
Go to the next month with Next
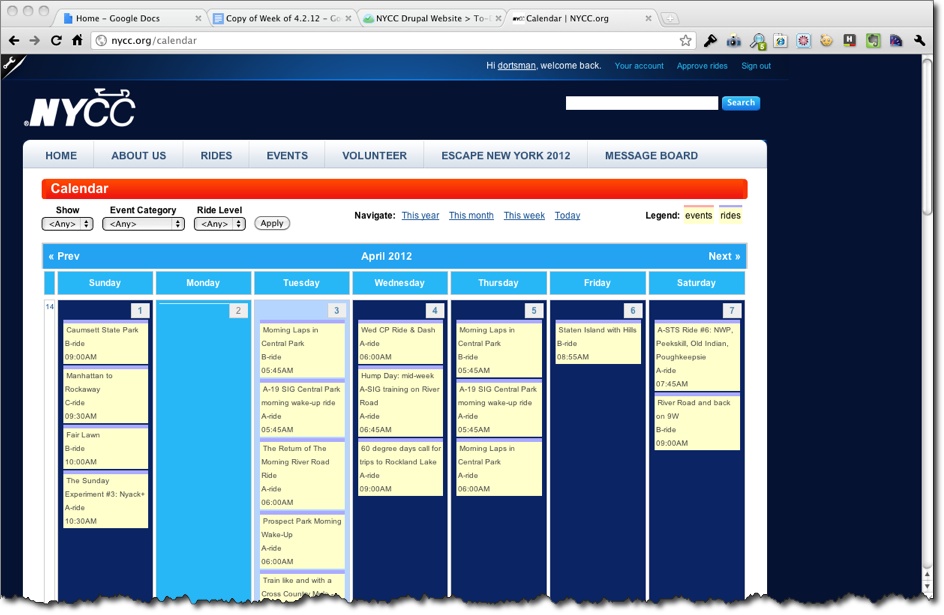[x=724, y=256]
